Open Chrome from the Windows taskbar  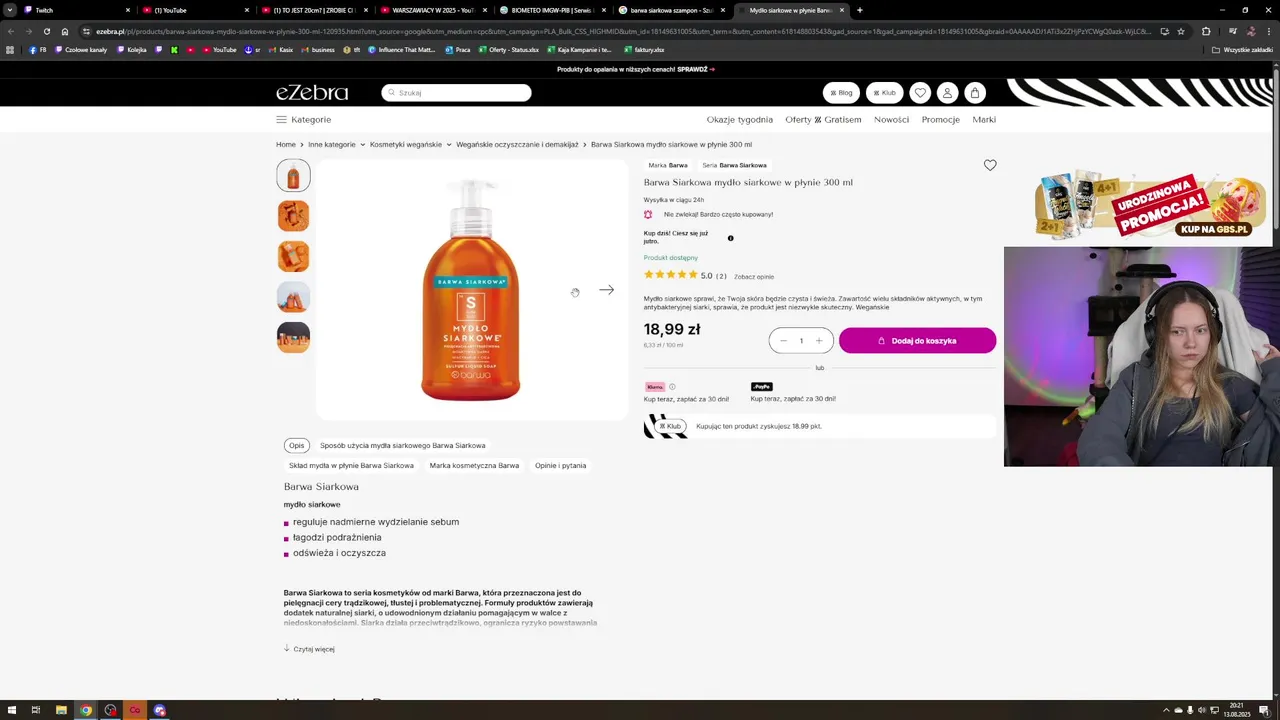point(86,710)
